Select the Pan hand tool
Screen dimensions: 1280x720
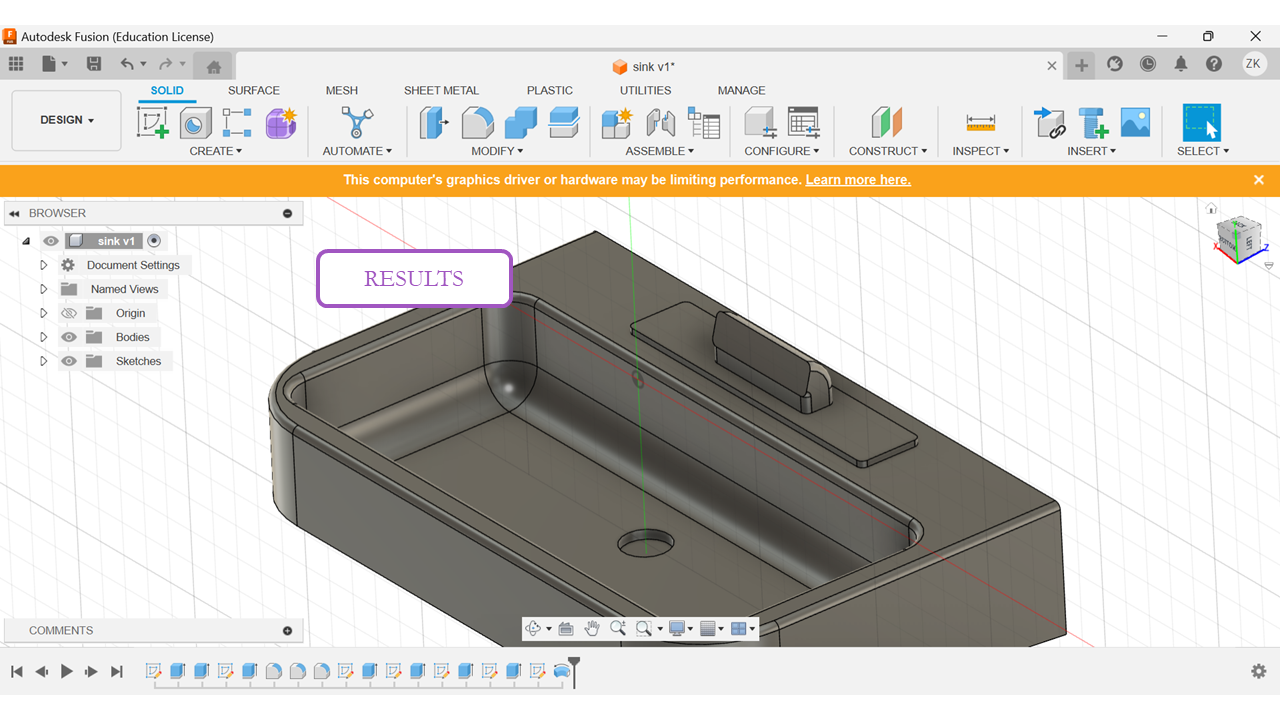[592, 628]
